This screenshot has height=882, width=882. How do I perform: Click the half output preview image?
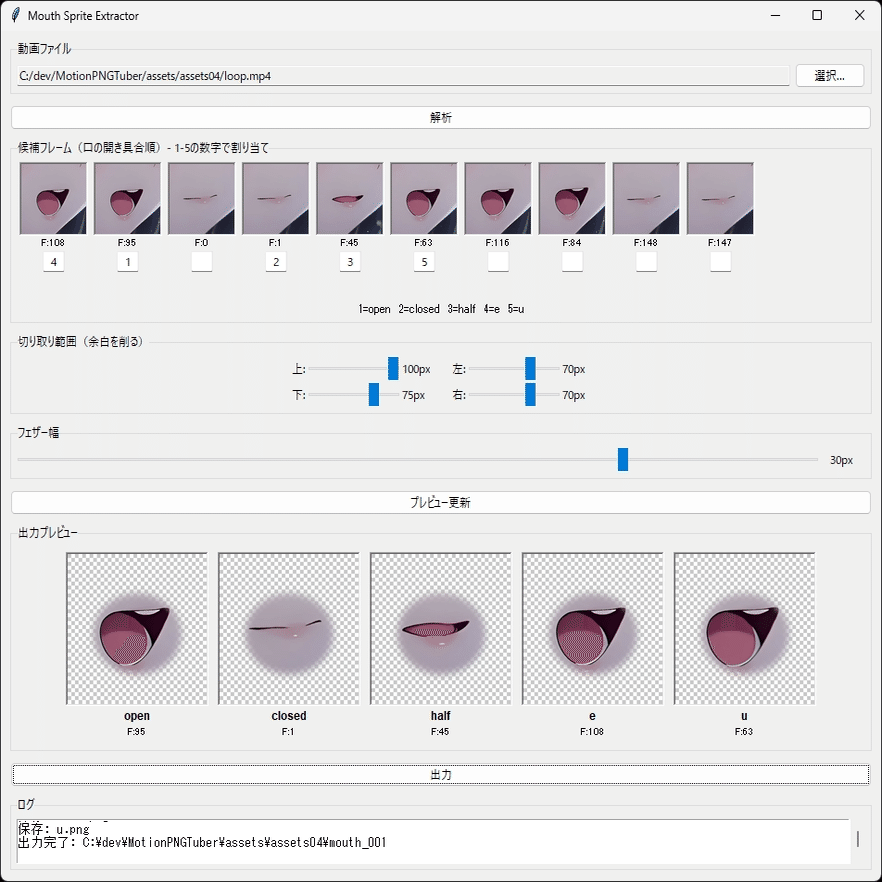(x=440, y=628)
